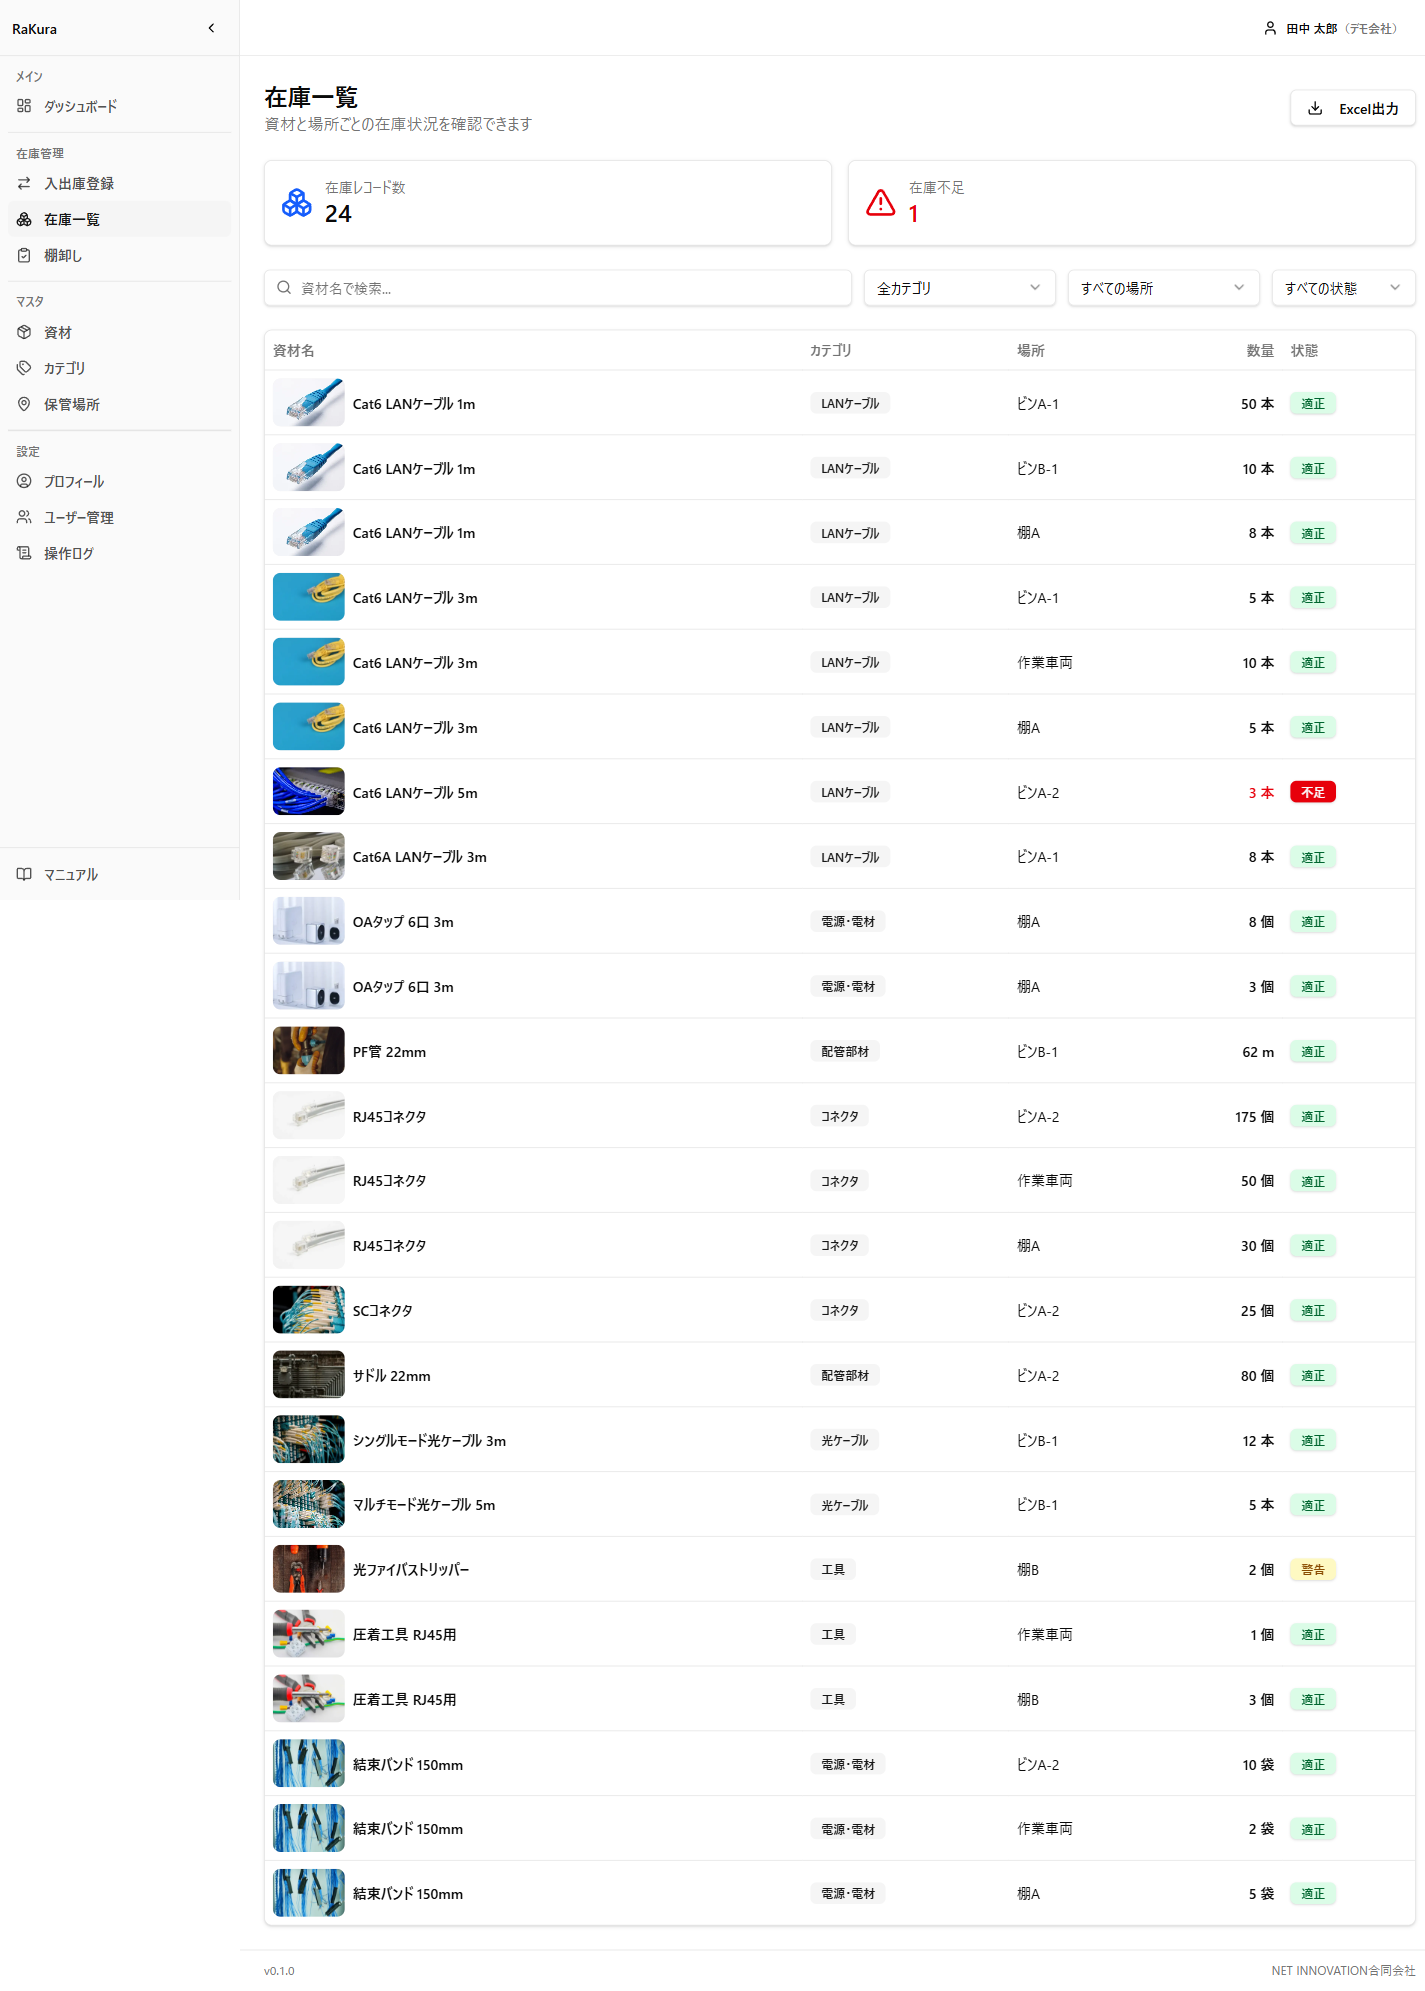Click the 在庫レコード数 summary card
This screenshot has height=1991, width=1425.
coord(547,203)
